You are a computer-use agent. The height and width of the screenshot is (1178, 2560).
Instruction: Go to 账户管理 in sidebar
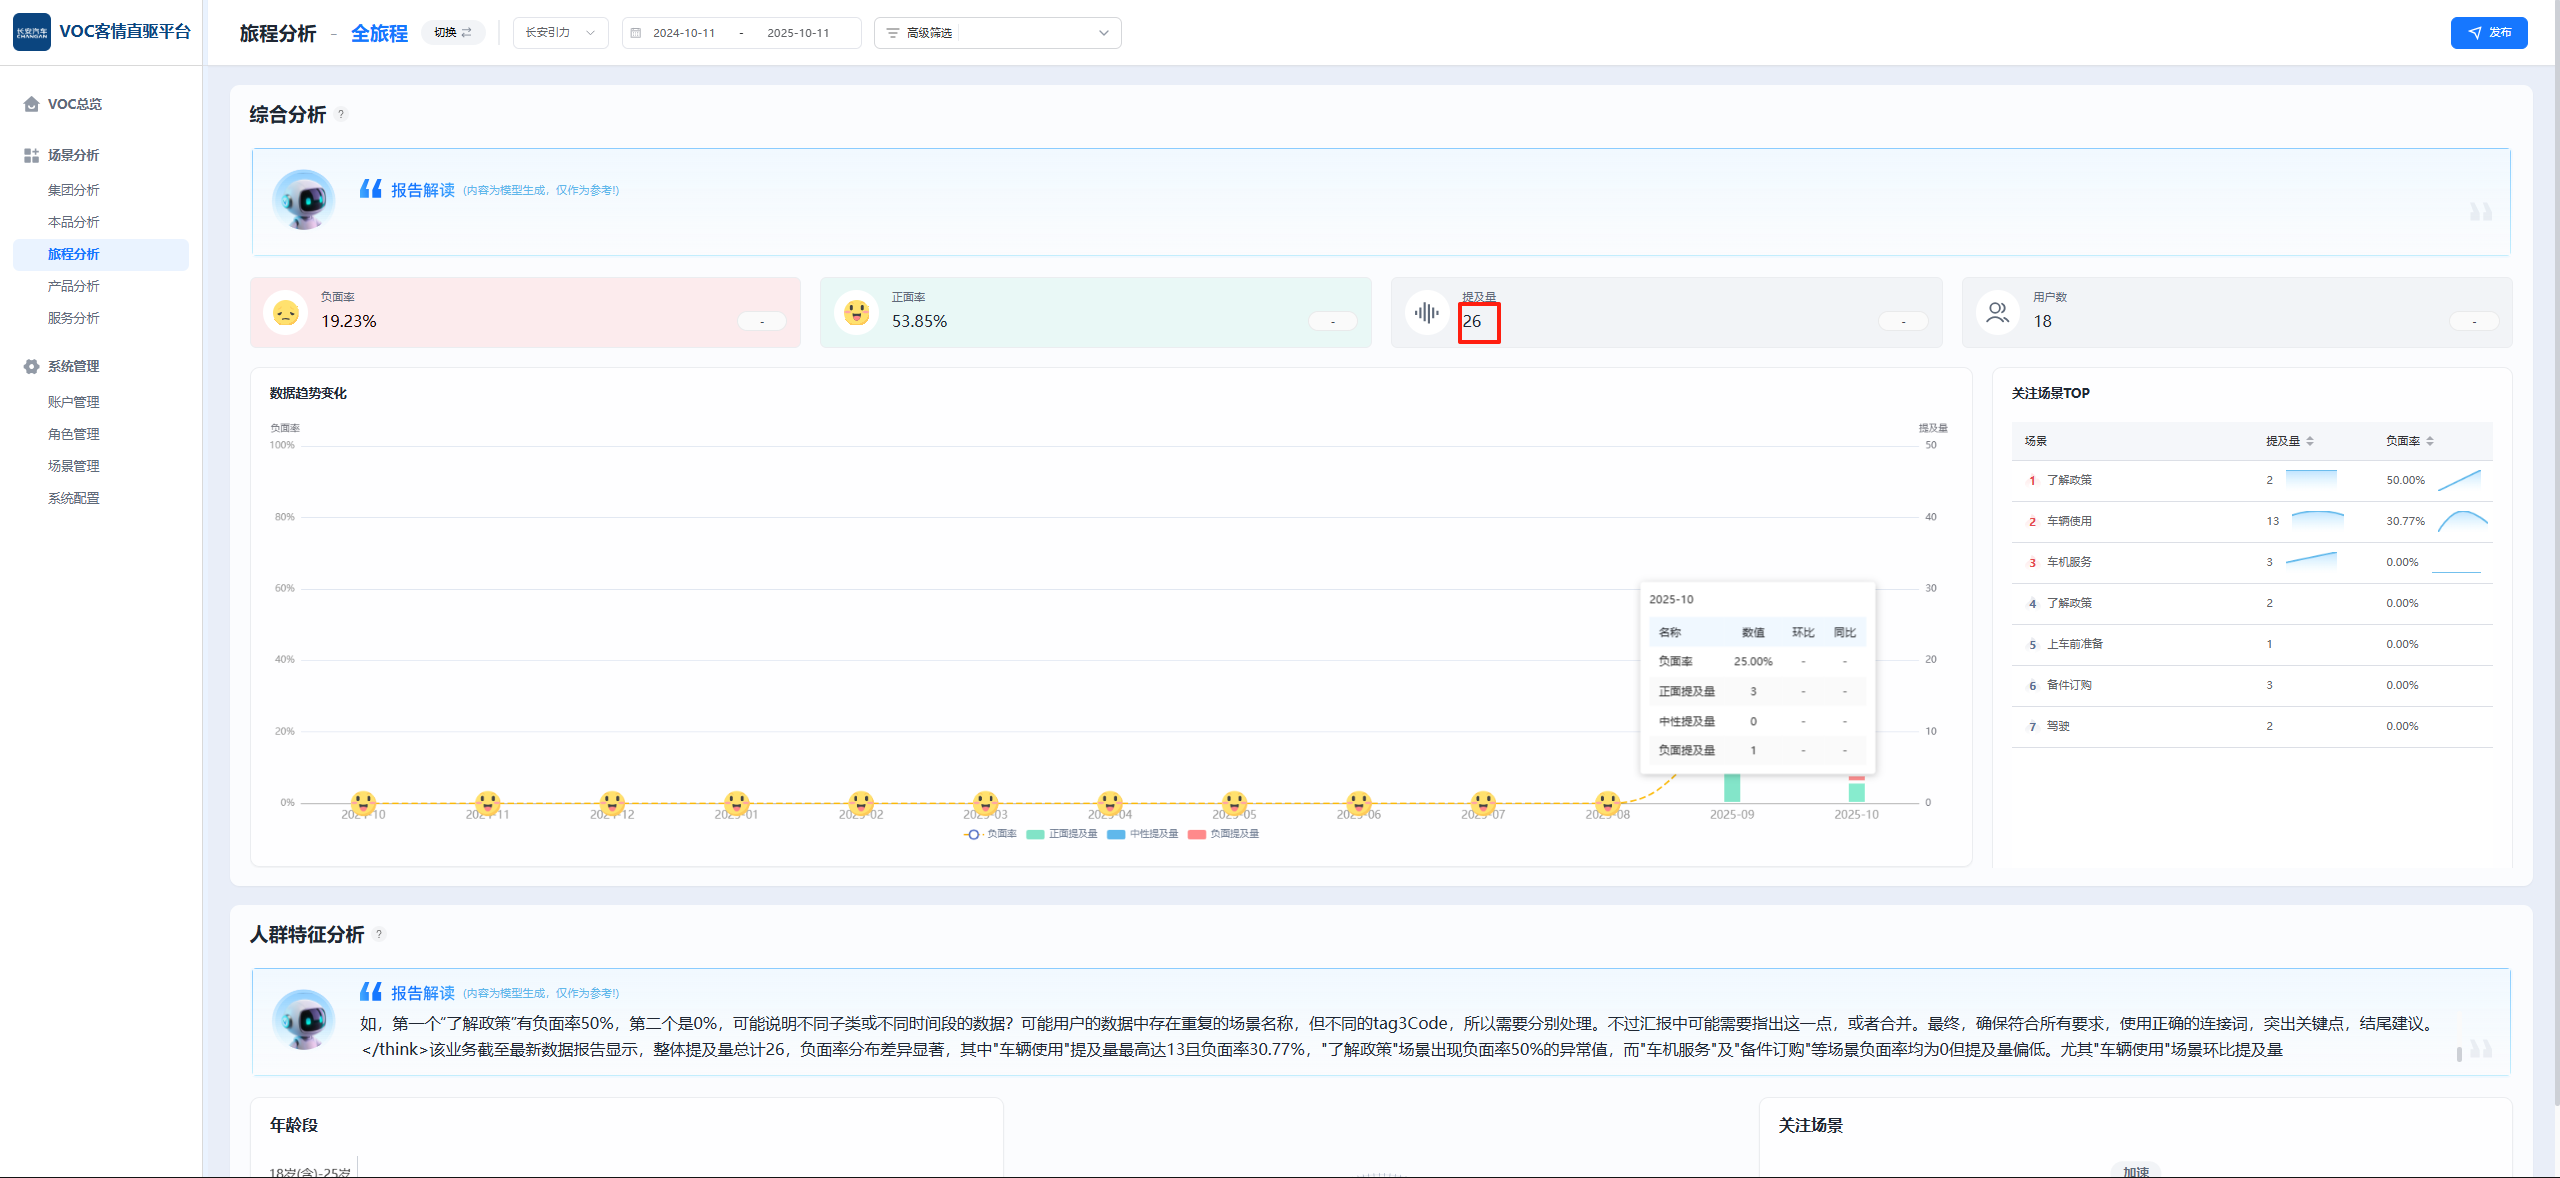click(x=74, y=403)
